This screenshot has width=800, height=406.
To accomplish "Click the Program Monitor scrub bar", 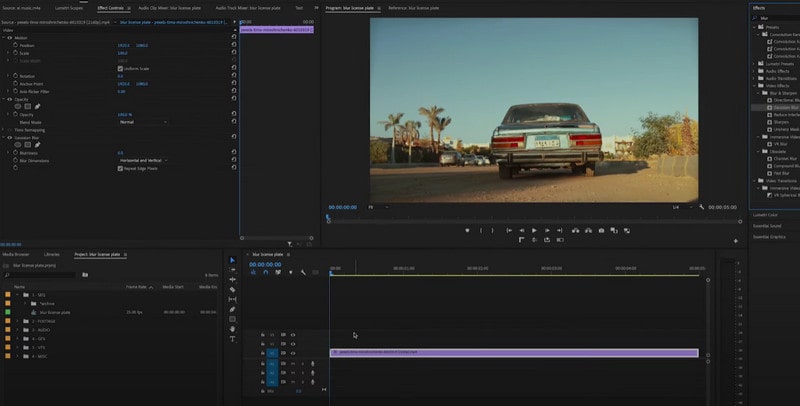I will (x=534, y=221).
